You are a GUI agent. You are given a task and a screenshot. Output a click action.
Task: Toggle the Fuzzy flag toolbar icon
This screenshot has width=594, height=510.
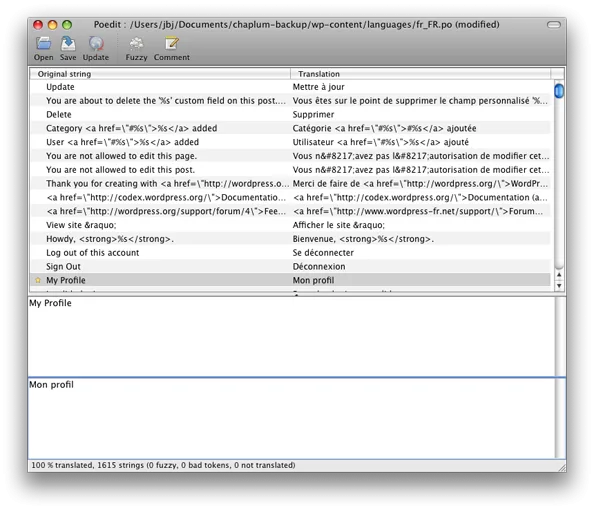[x=136, y=44]
